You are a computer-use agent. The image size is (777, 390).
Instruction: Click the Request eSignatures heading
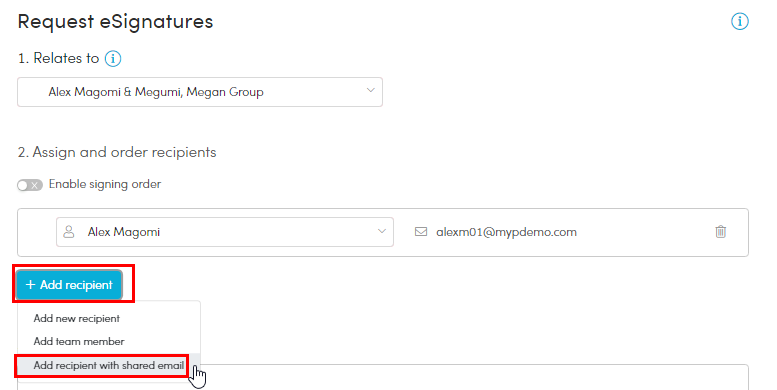(115, 22)
